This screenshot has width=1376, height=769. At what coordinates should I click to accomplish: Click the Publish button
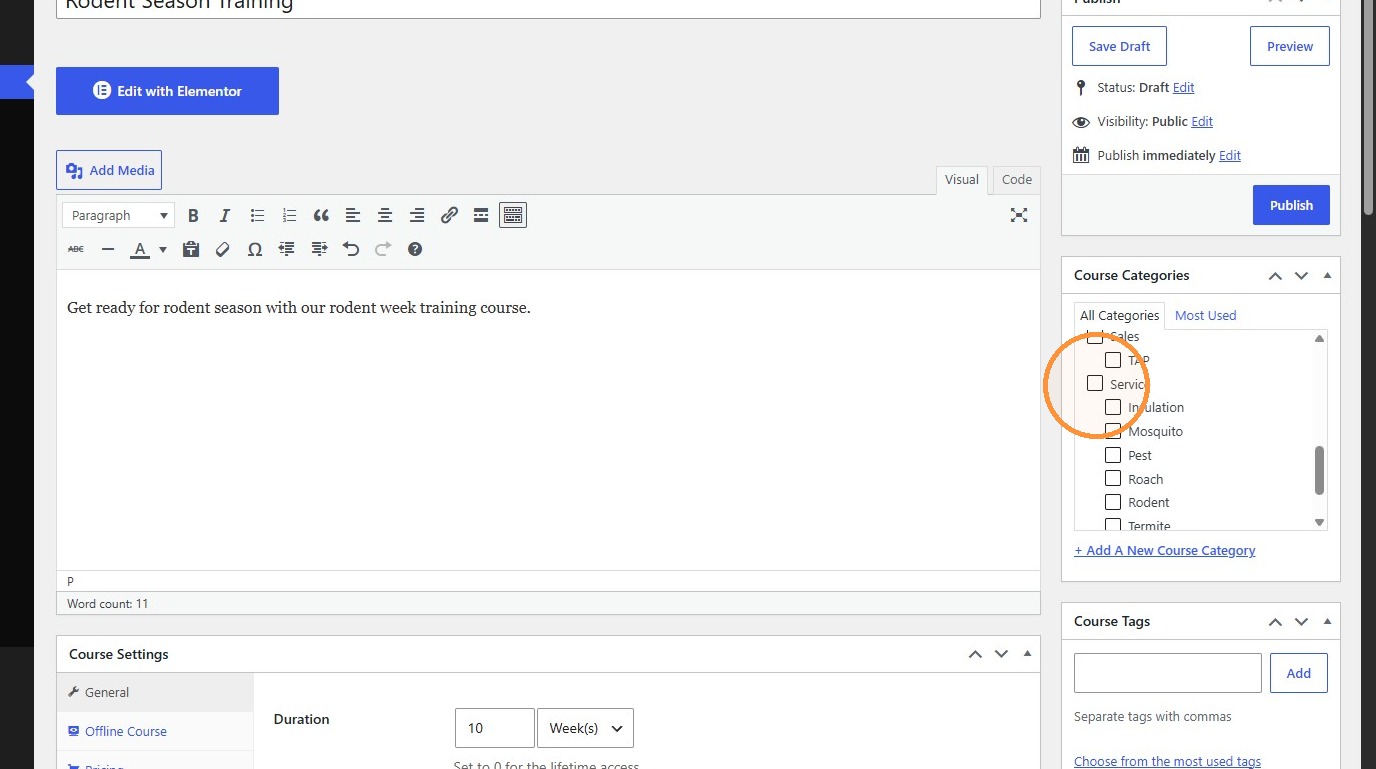[1291, 205]
